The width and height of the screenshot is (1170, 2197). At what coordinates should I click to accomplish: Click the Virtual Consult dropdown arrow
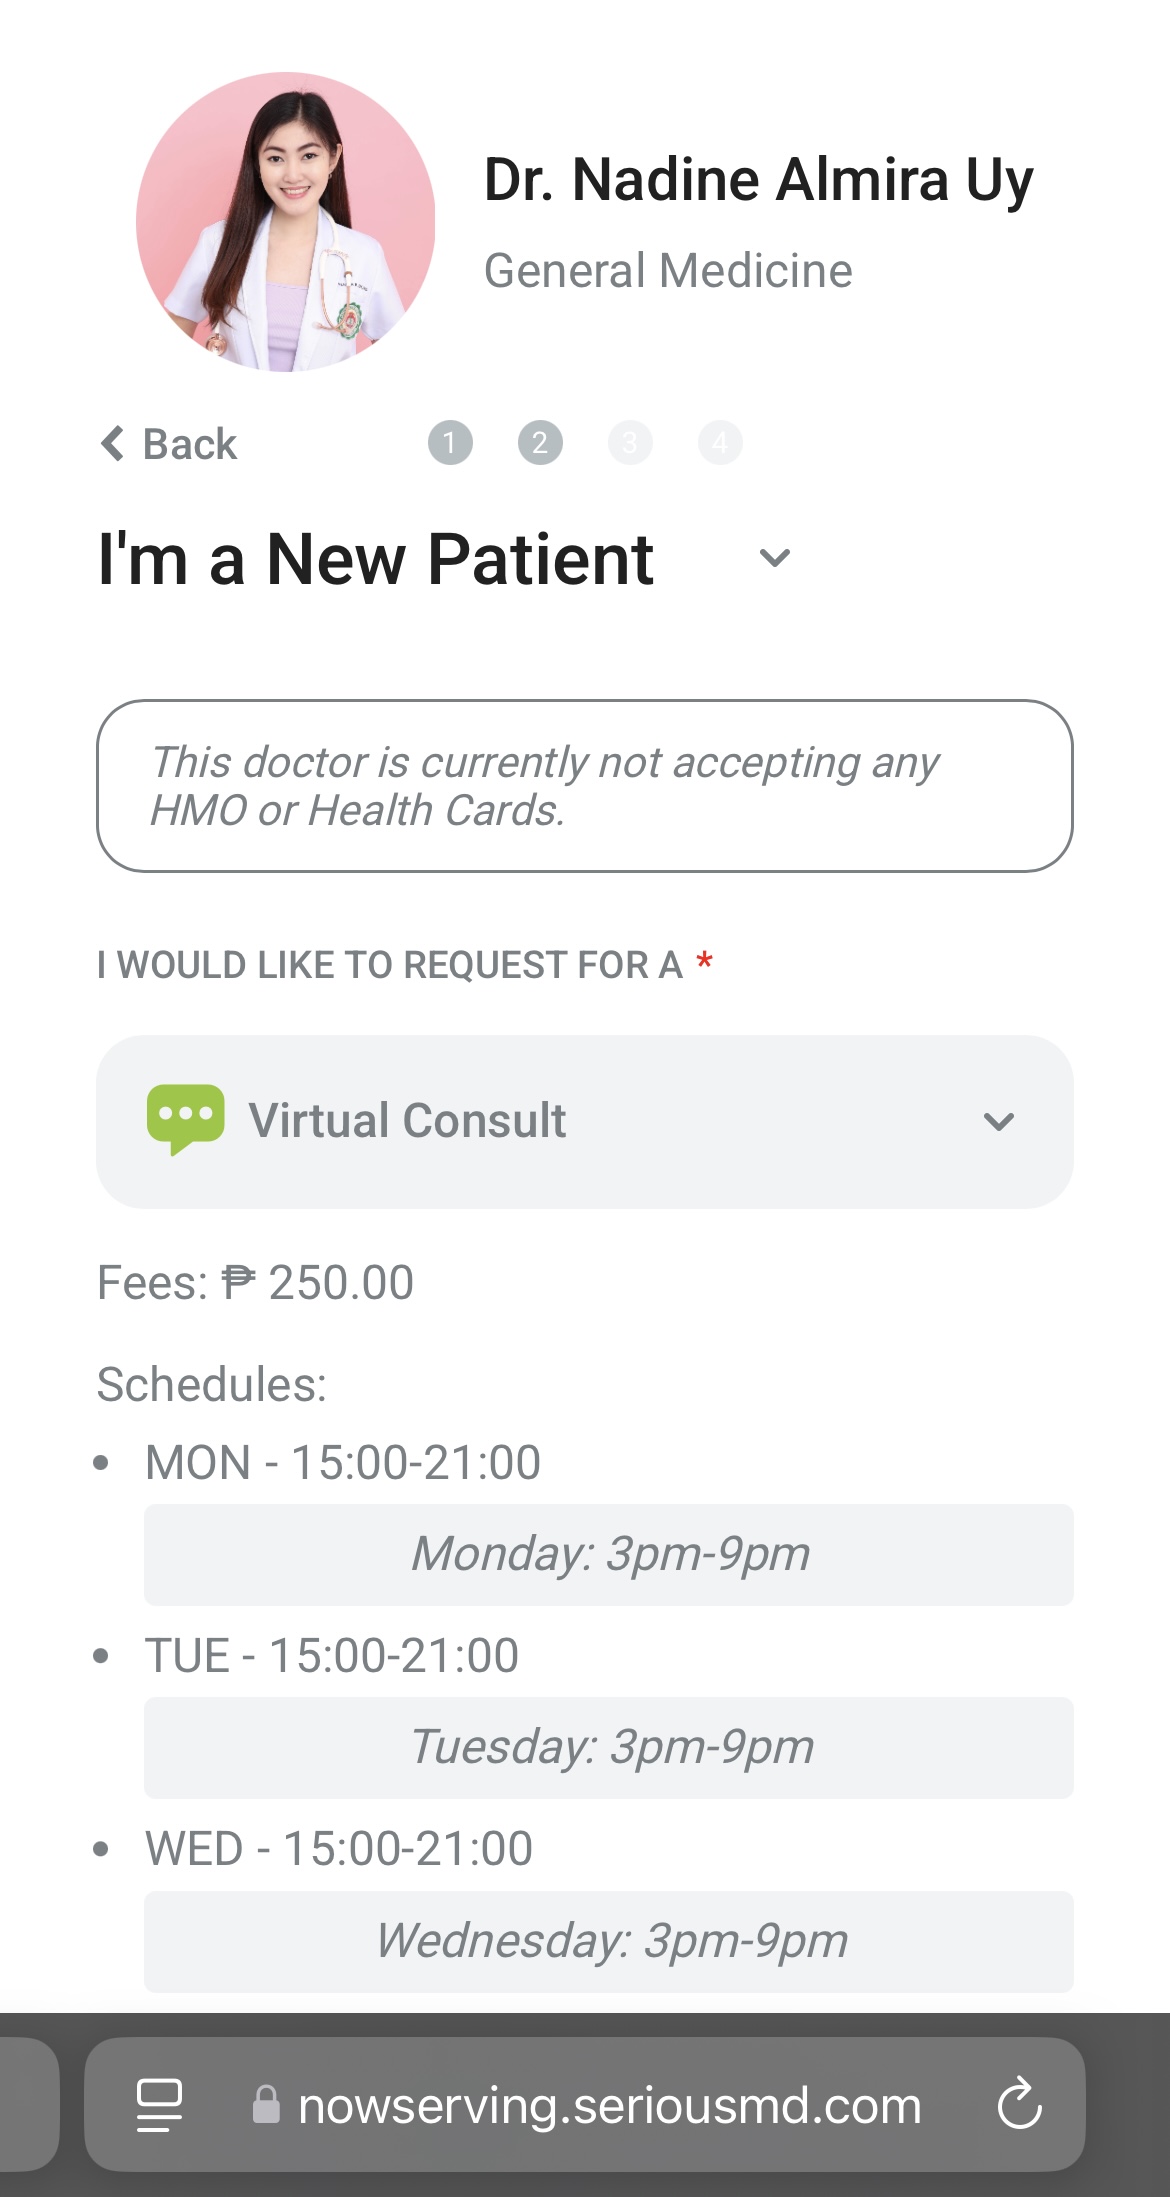[998, 1122]
